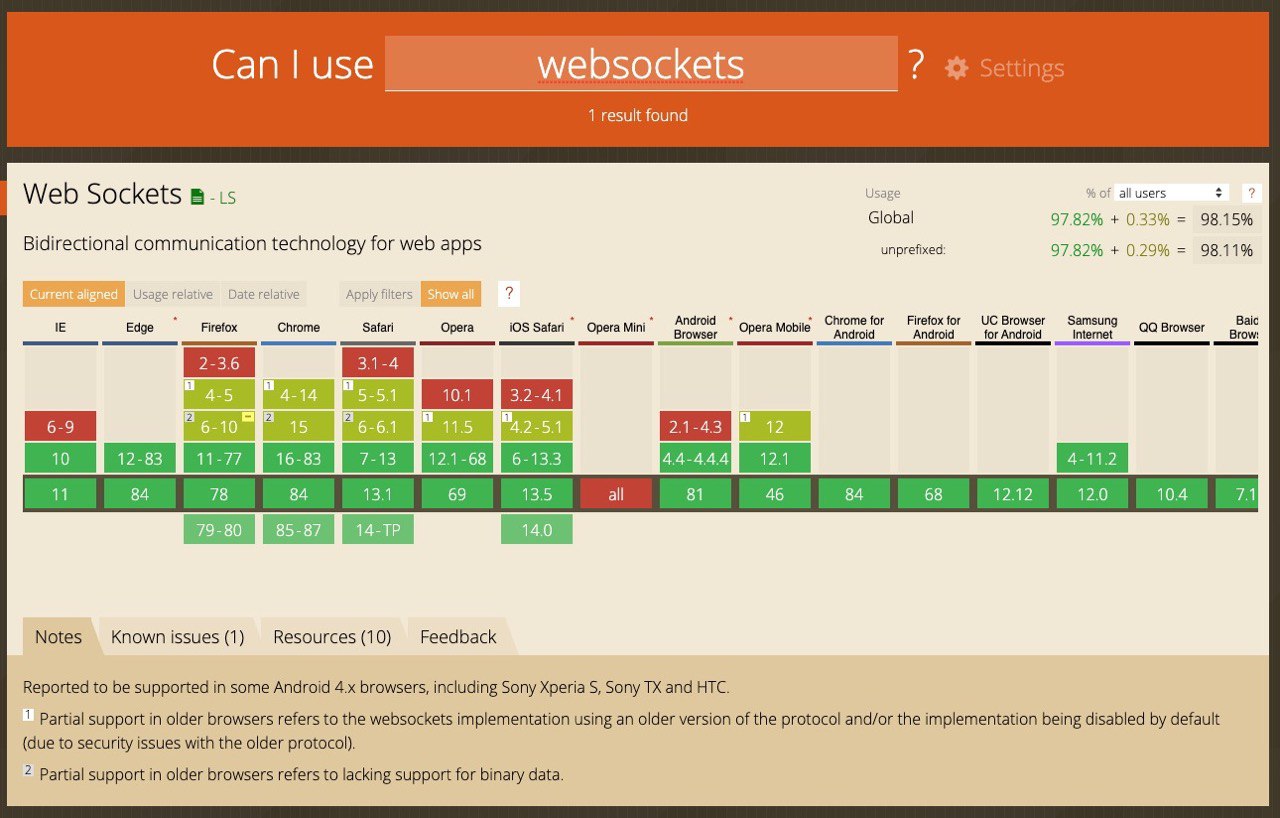Viewport: 1280px width, 818px height.
Task: Click Samsung Internet column header
Action: [1092, 328]
